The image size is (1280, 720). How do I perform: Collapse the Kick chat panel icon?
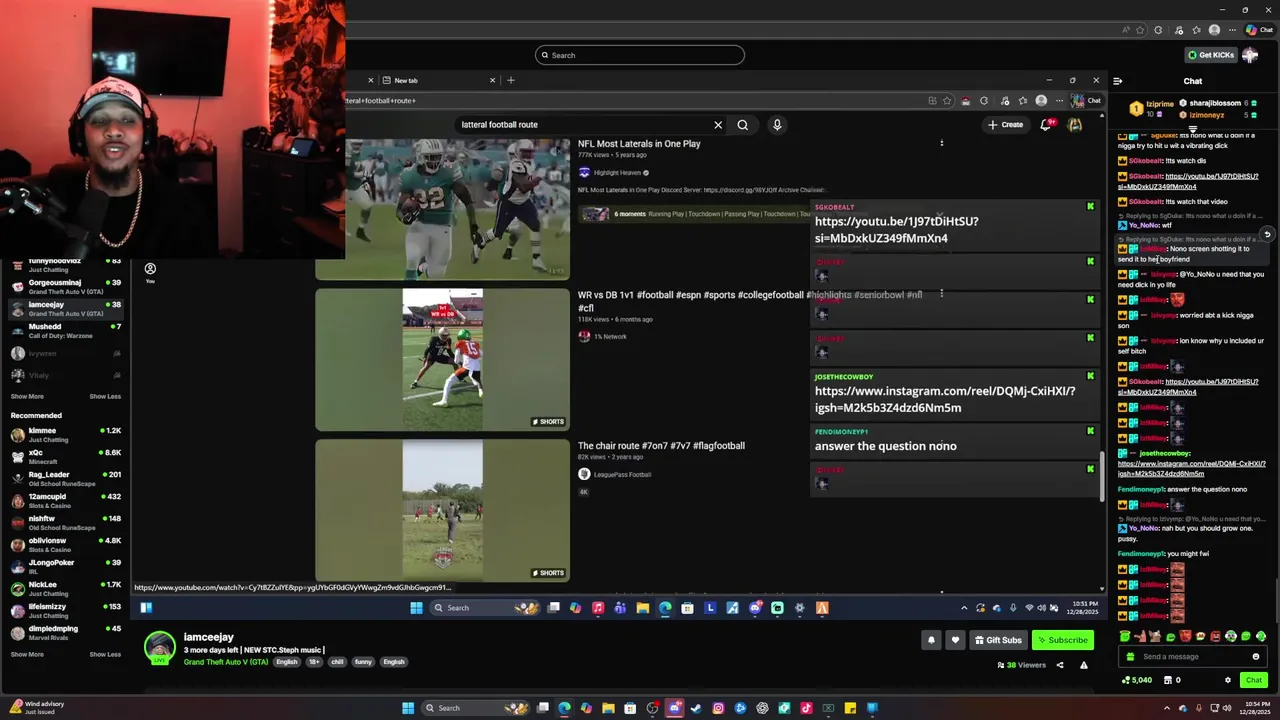pyautogui.click(x=1118, y=81)
